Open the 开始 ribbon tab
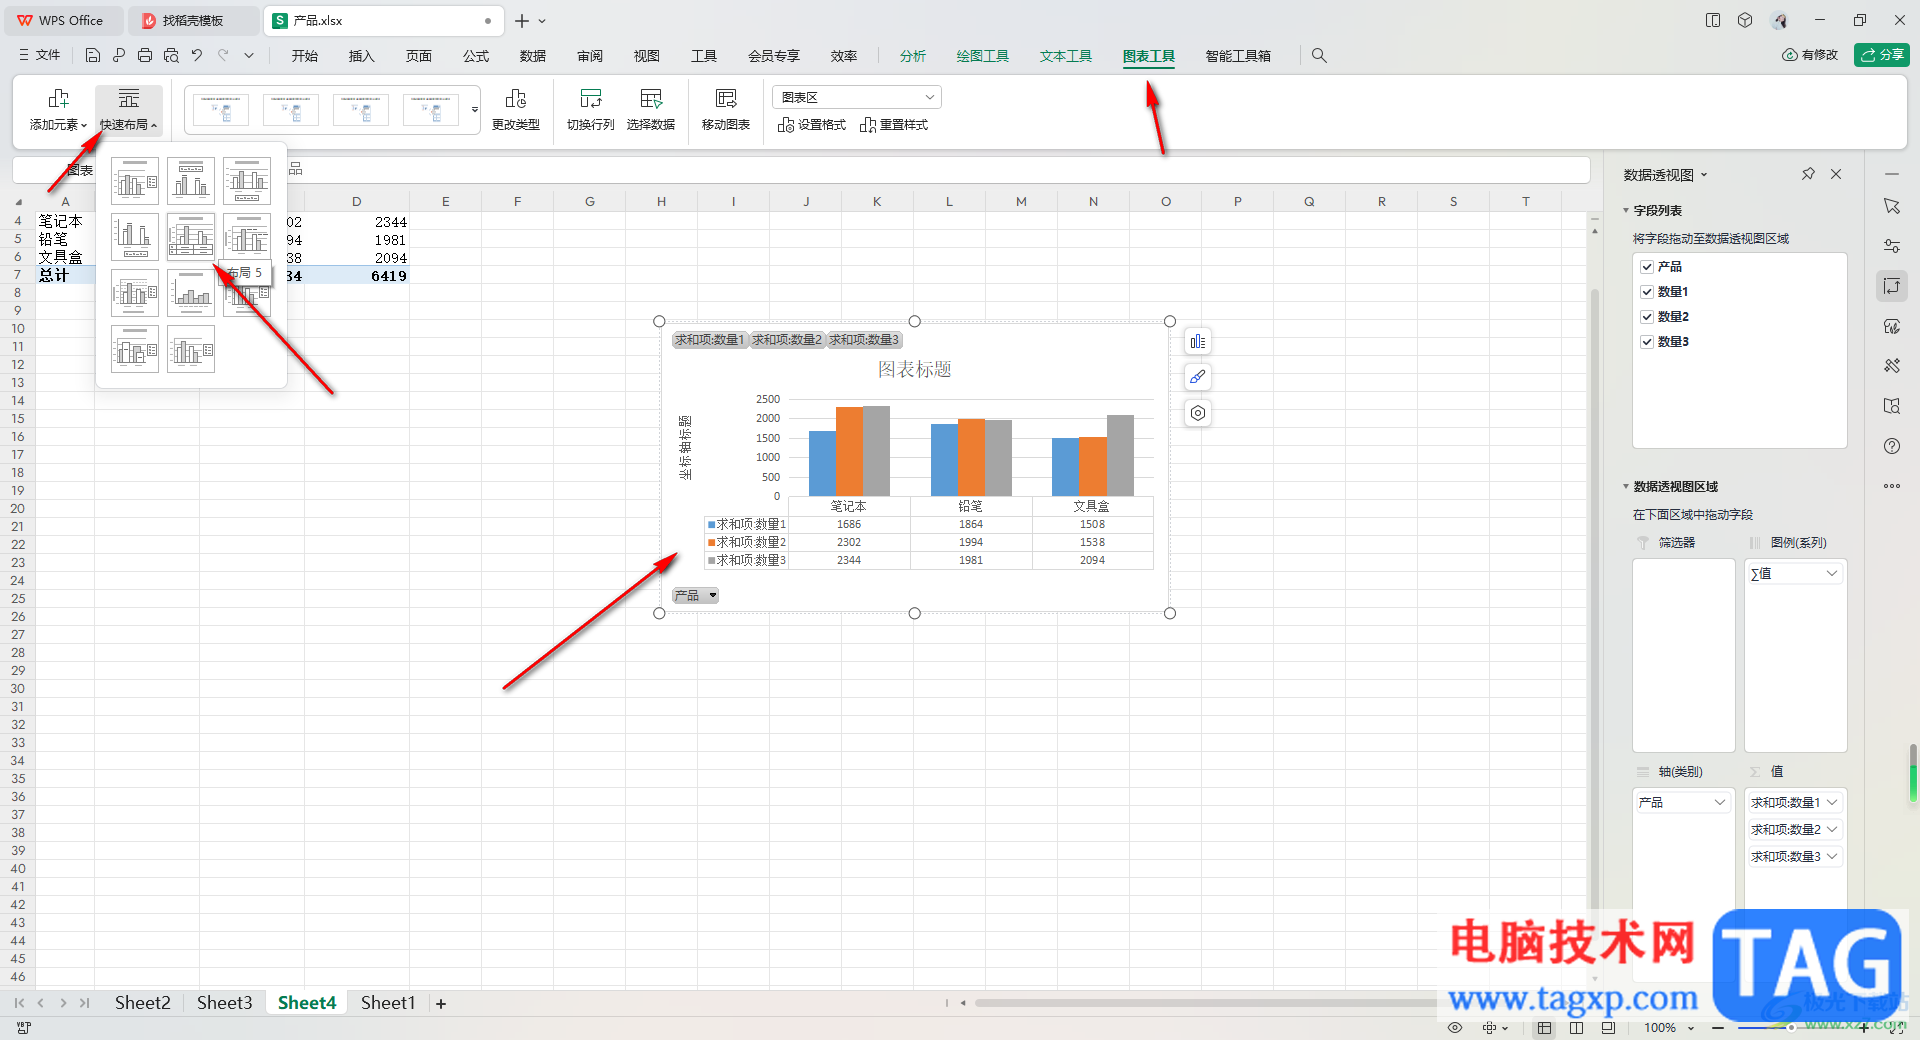The image size is (1920, 1040). click(305, 56)
